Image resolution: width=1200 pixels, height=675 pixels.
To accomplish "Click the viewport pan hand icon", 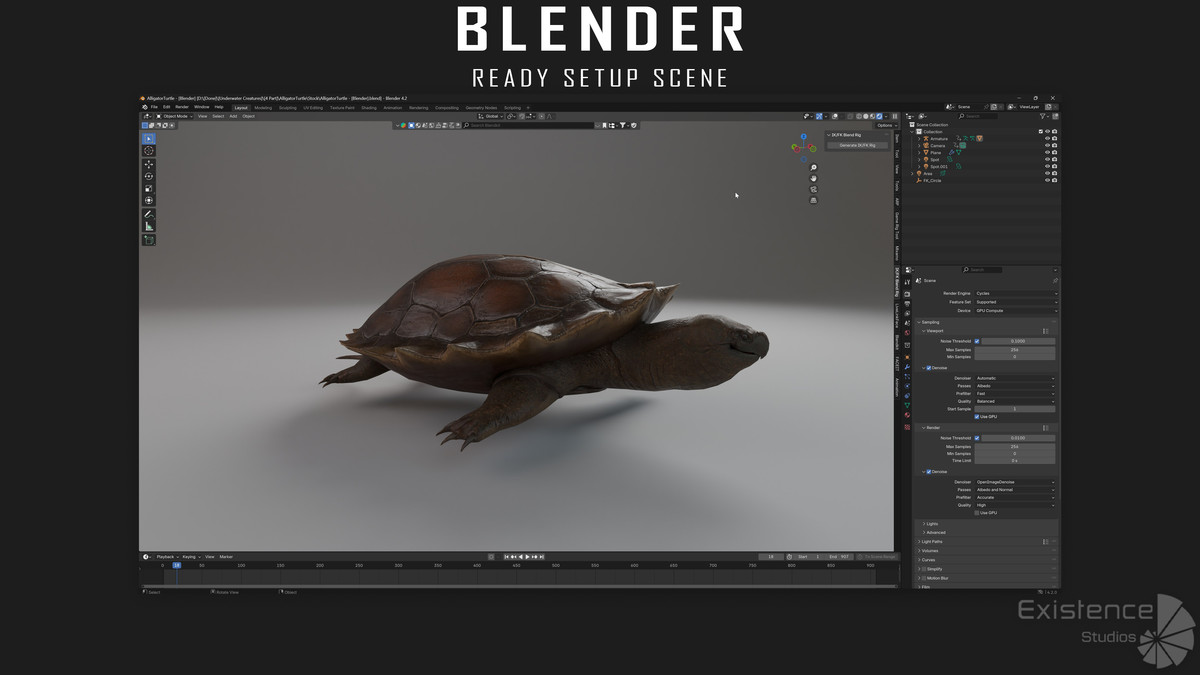I will pyautogui.click(x=813, y=178).
